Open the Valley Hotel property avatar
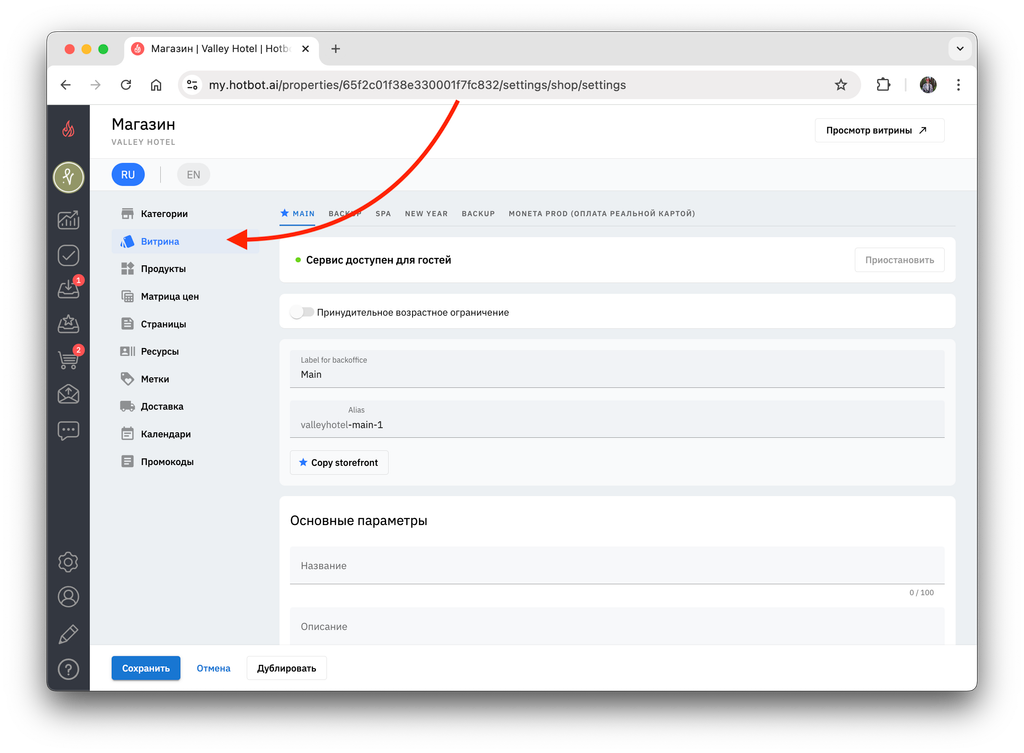This screenshot has width=1024, height=753. (69, 177)
